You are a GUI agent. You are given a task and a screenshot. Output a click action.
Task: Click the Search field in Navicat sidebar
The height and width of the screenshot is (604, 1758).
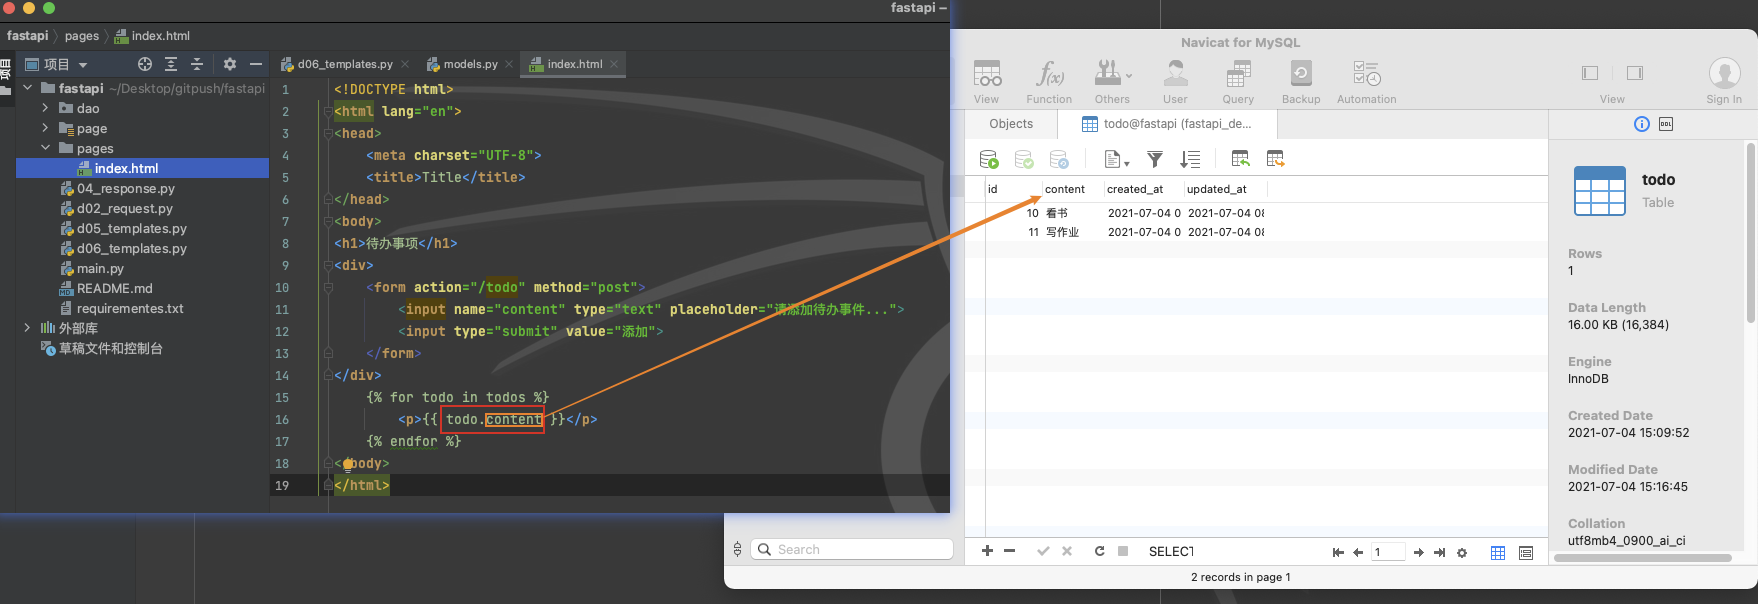point(852,549)
